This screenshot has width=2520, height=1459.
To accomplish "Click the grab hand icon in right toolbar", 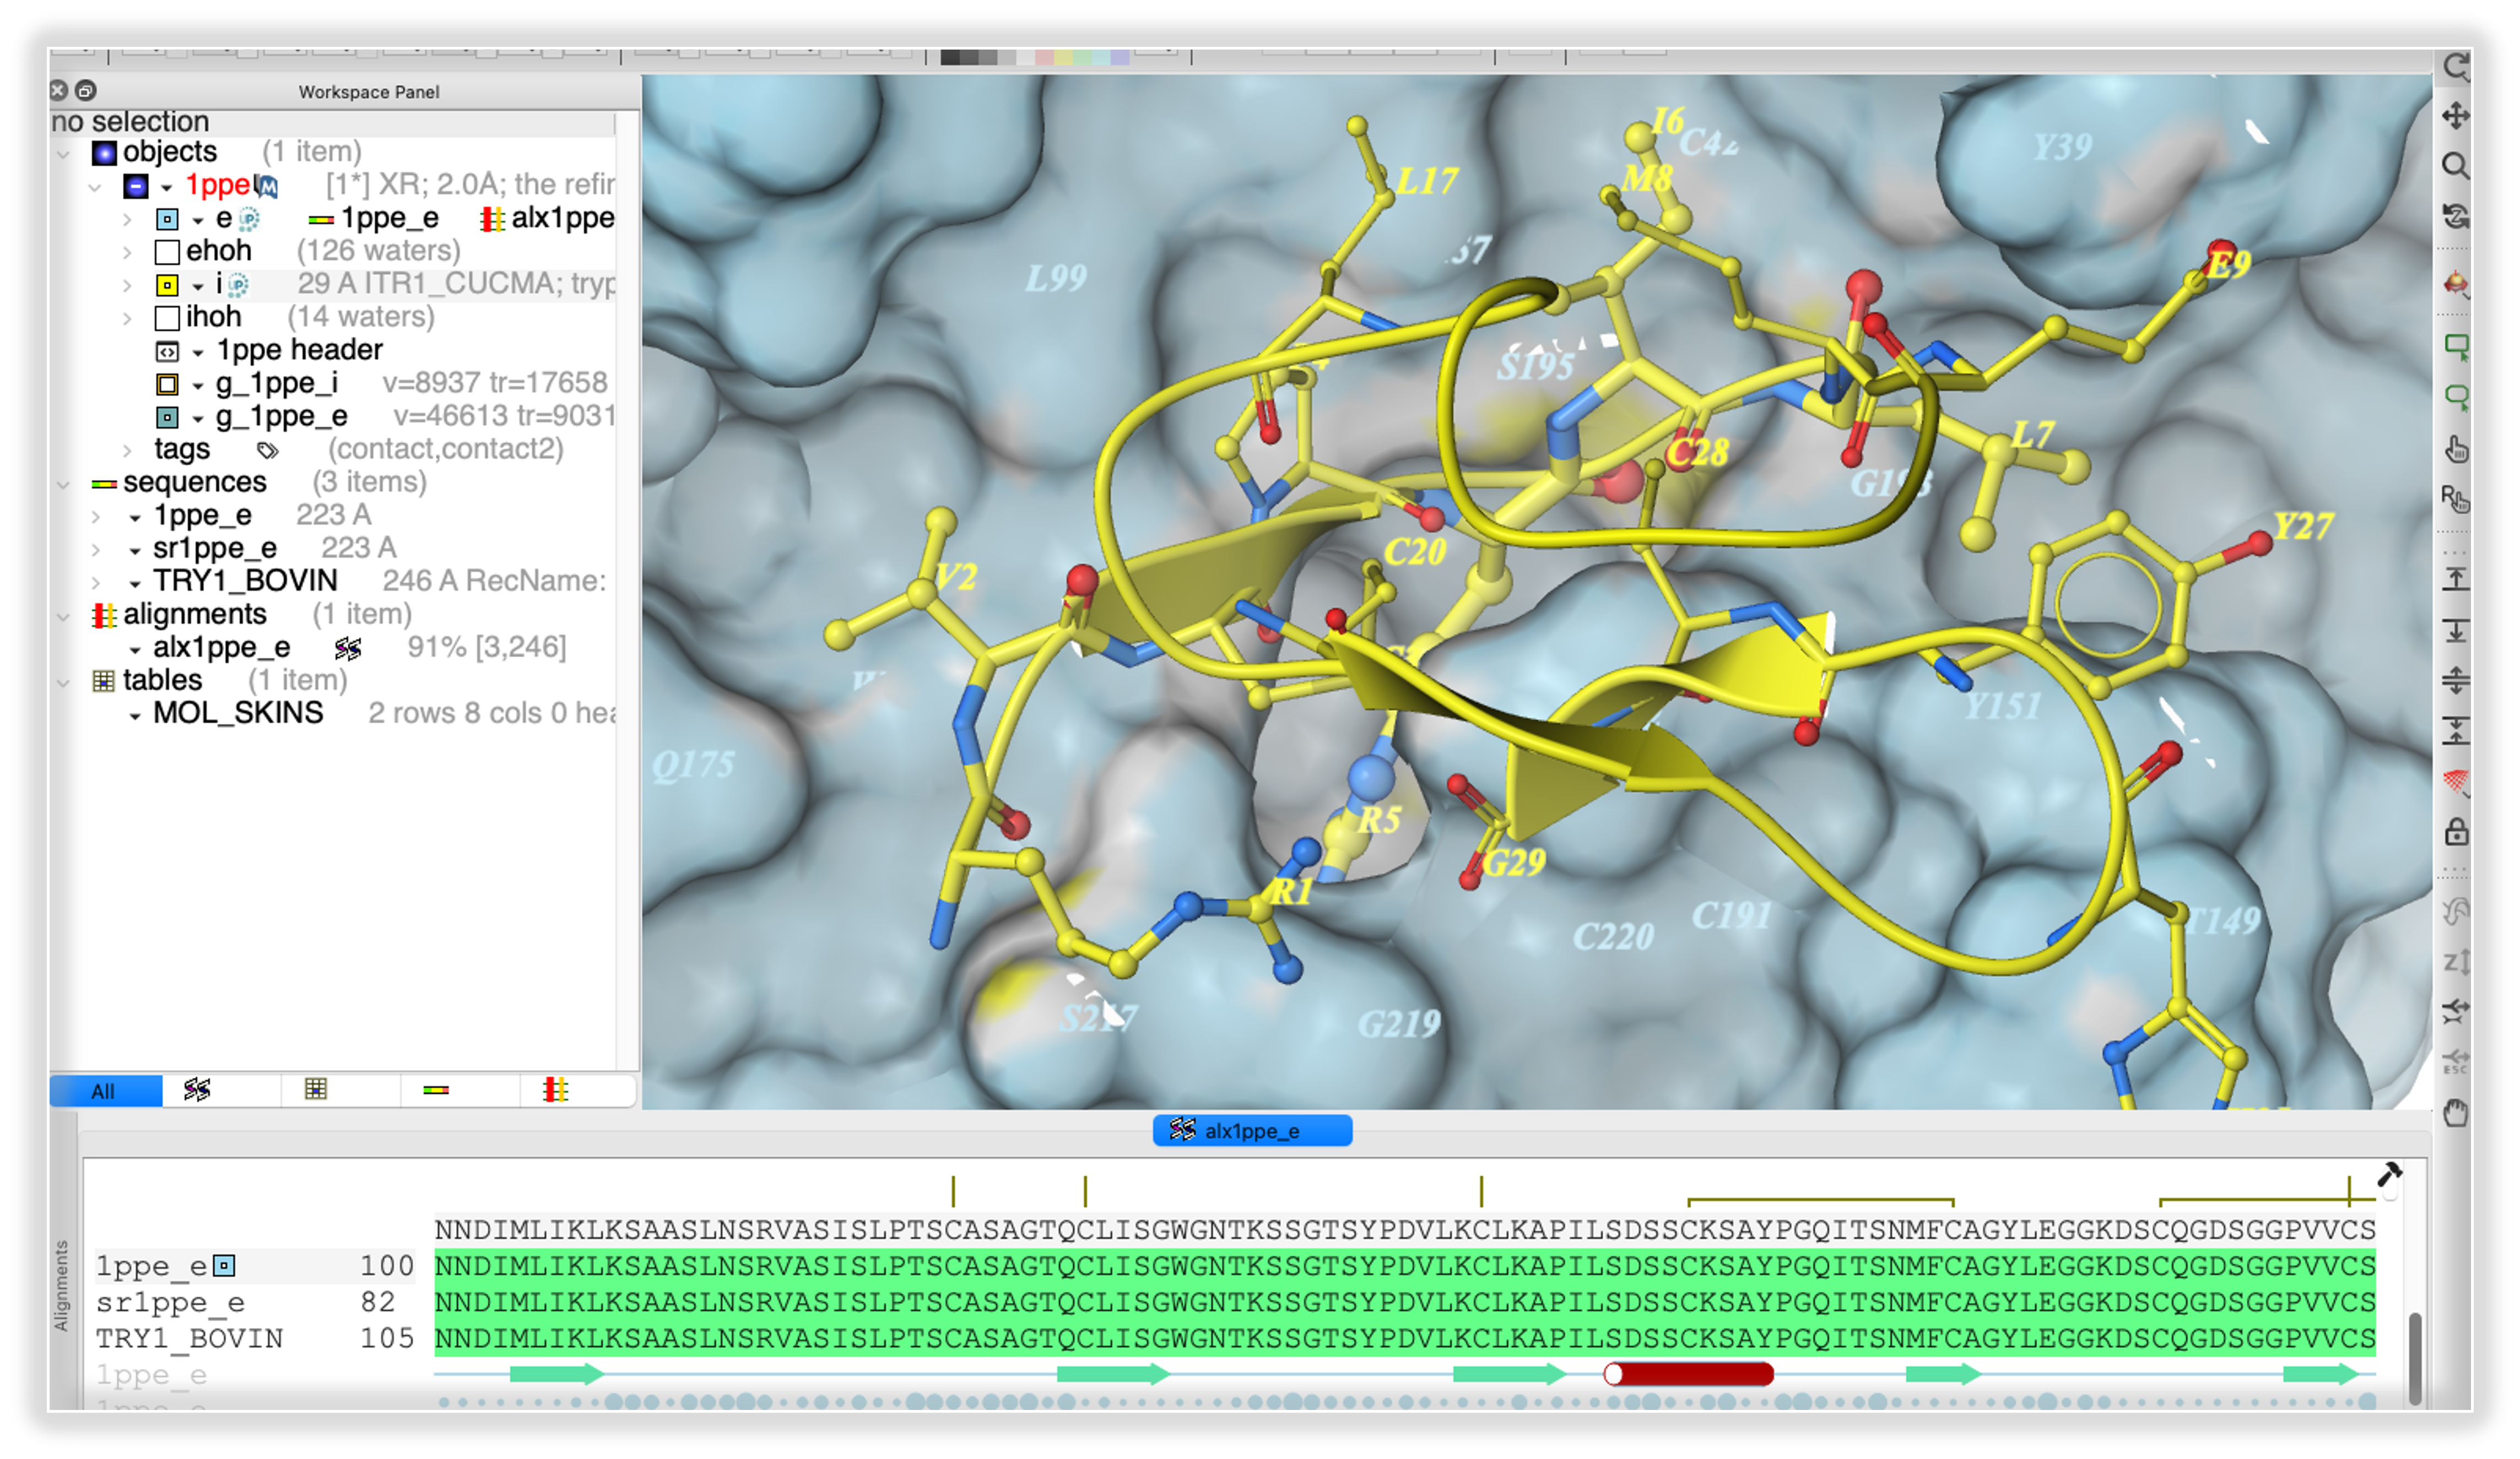I will click(2456, 1113).
